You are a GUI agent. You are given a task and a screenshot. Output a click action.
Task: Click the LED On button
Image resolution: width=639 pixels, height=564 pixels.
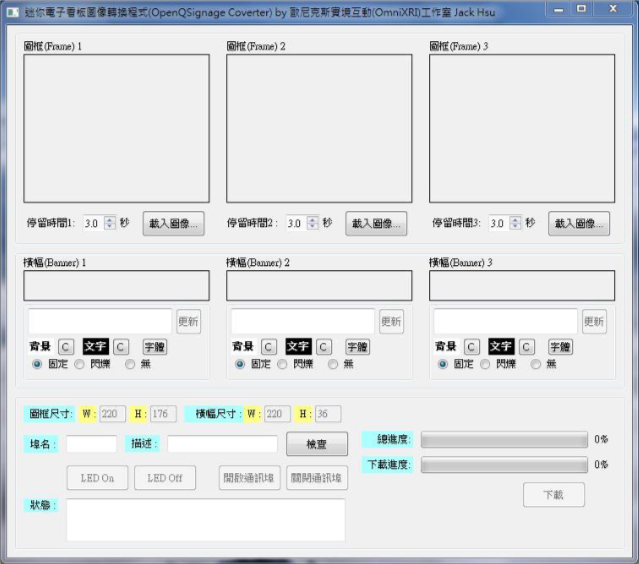click(x=97, y=478)
